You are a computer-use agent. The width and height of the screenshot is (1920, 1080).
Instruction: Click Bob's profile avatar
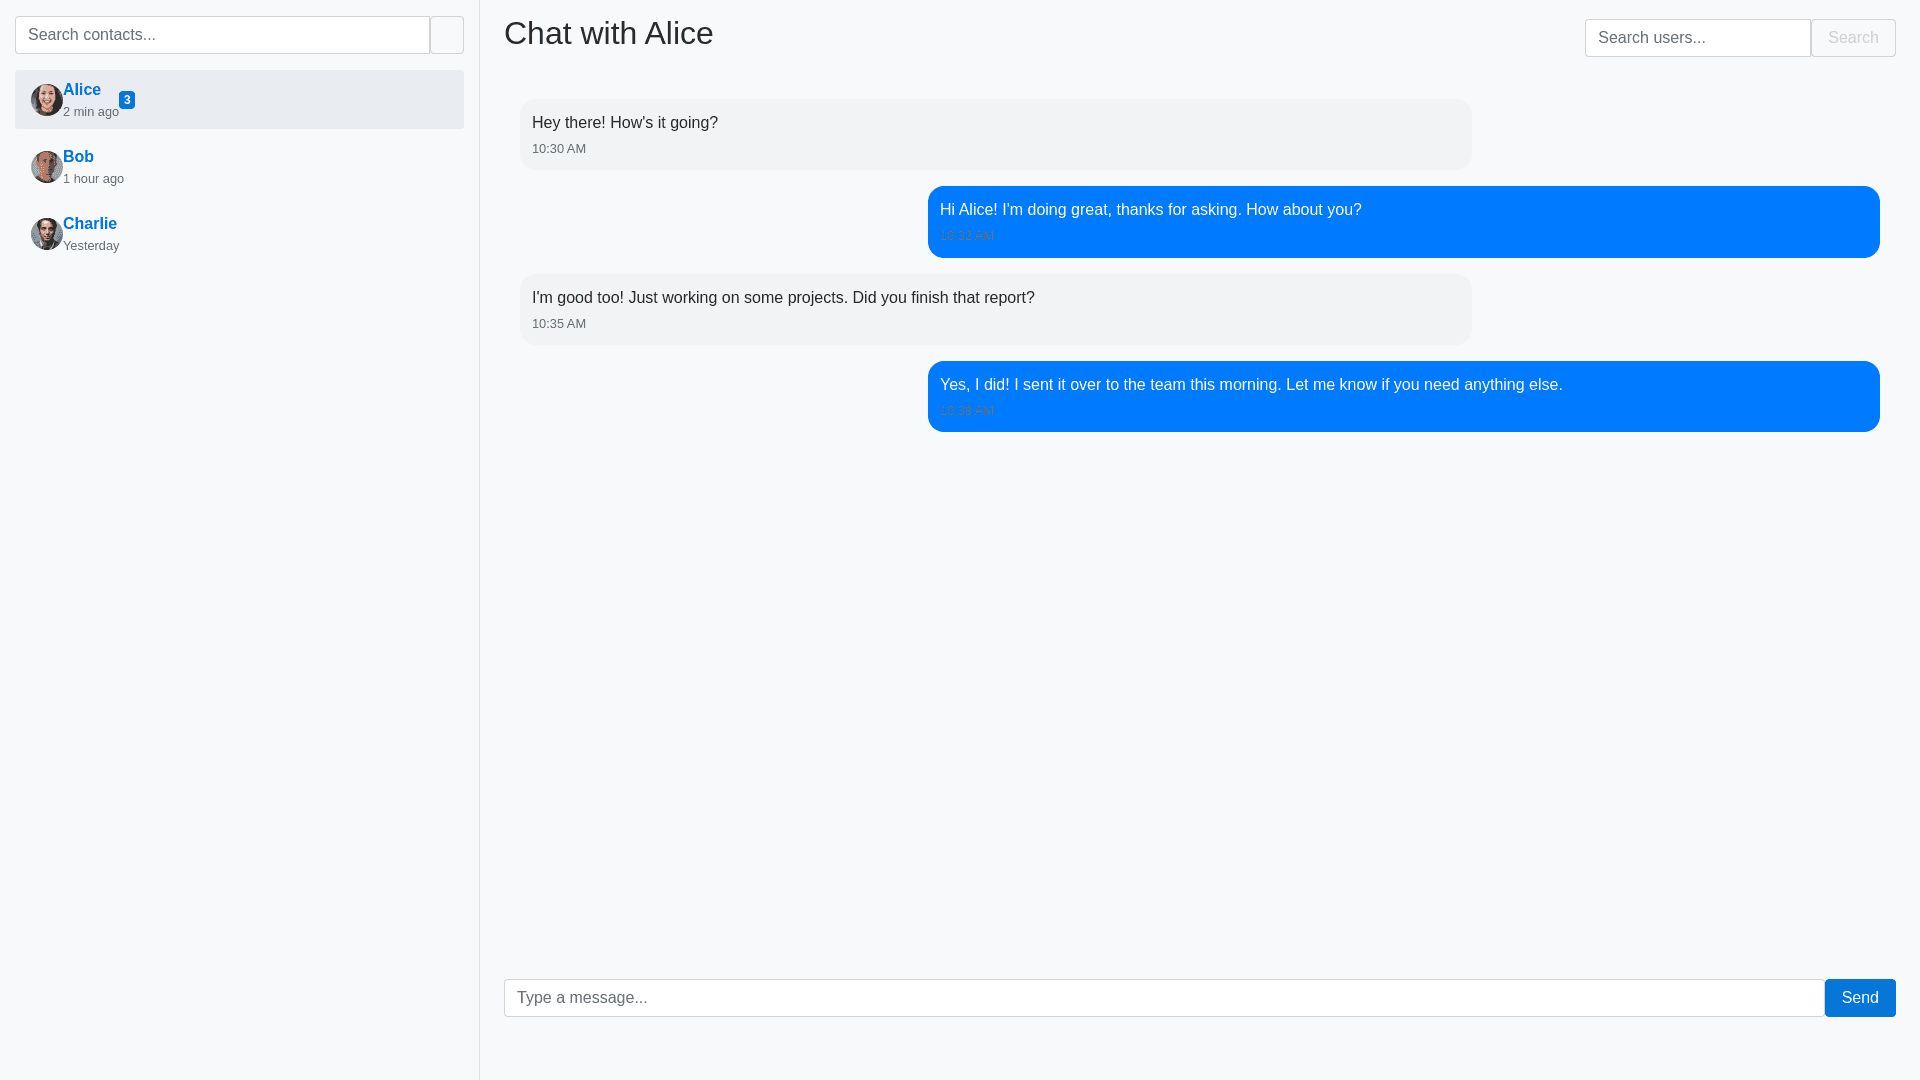point(47,167)
